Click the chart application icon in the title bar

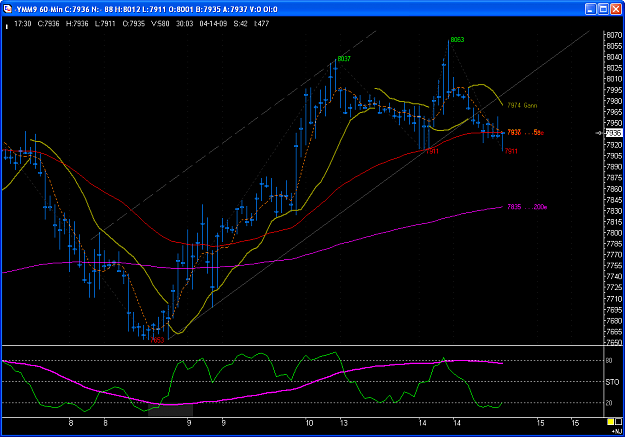point(8,9)
